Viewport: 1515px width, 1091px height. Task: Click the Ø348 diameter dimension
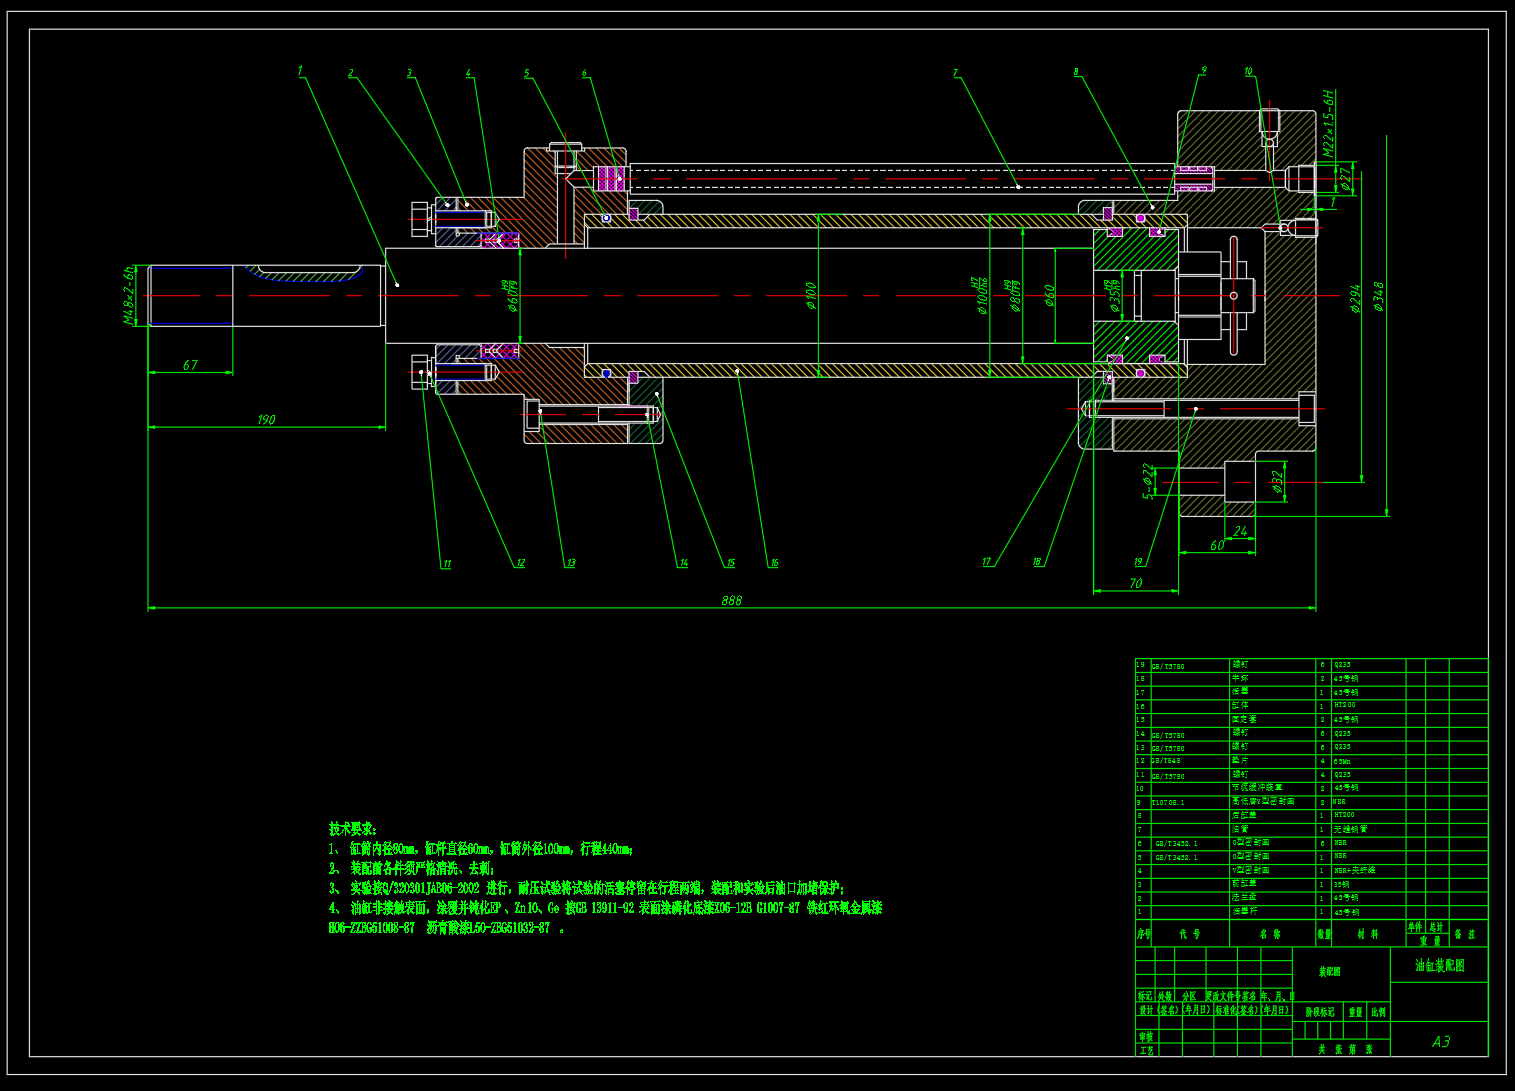point(1379,297)
